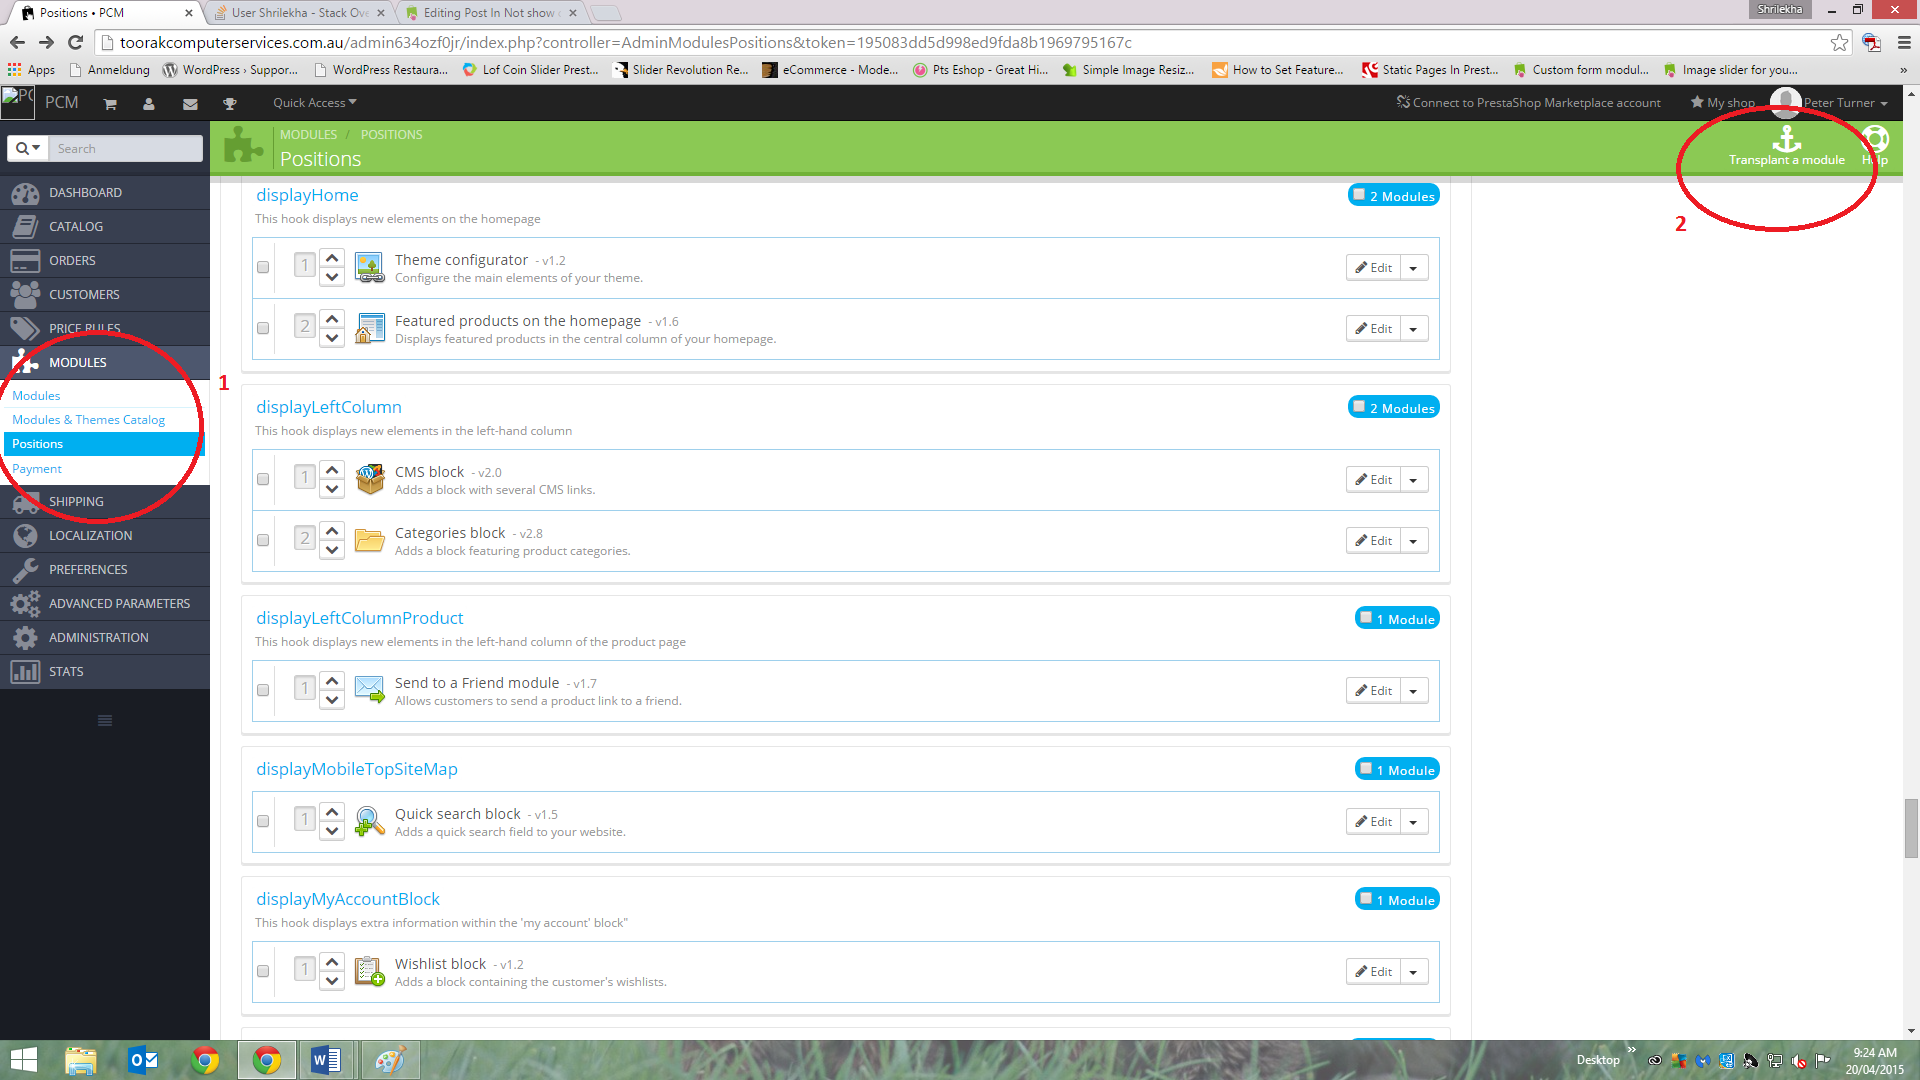Select Payment submenu under Modules
The image size is (1920, 1080).
tap(37, 468)
